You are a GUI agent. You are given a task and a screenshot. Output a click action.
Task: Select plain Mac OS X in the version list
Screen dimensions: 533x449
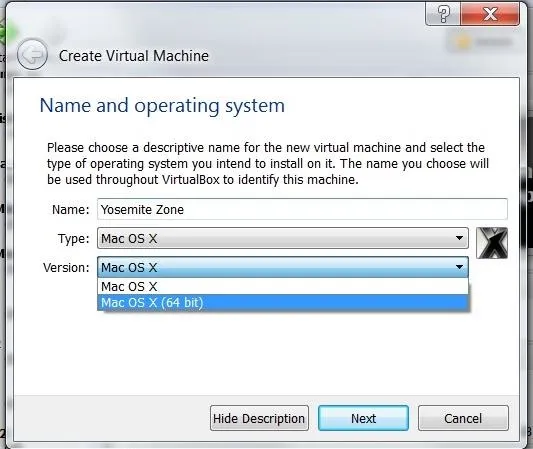[x=283, y=287]
